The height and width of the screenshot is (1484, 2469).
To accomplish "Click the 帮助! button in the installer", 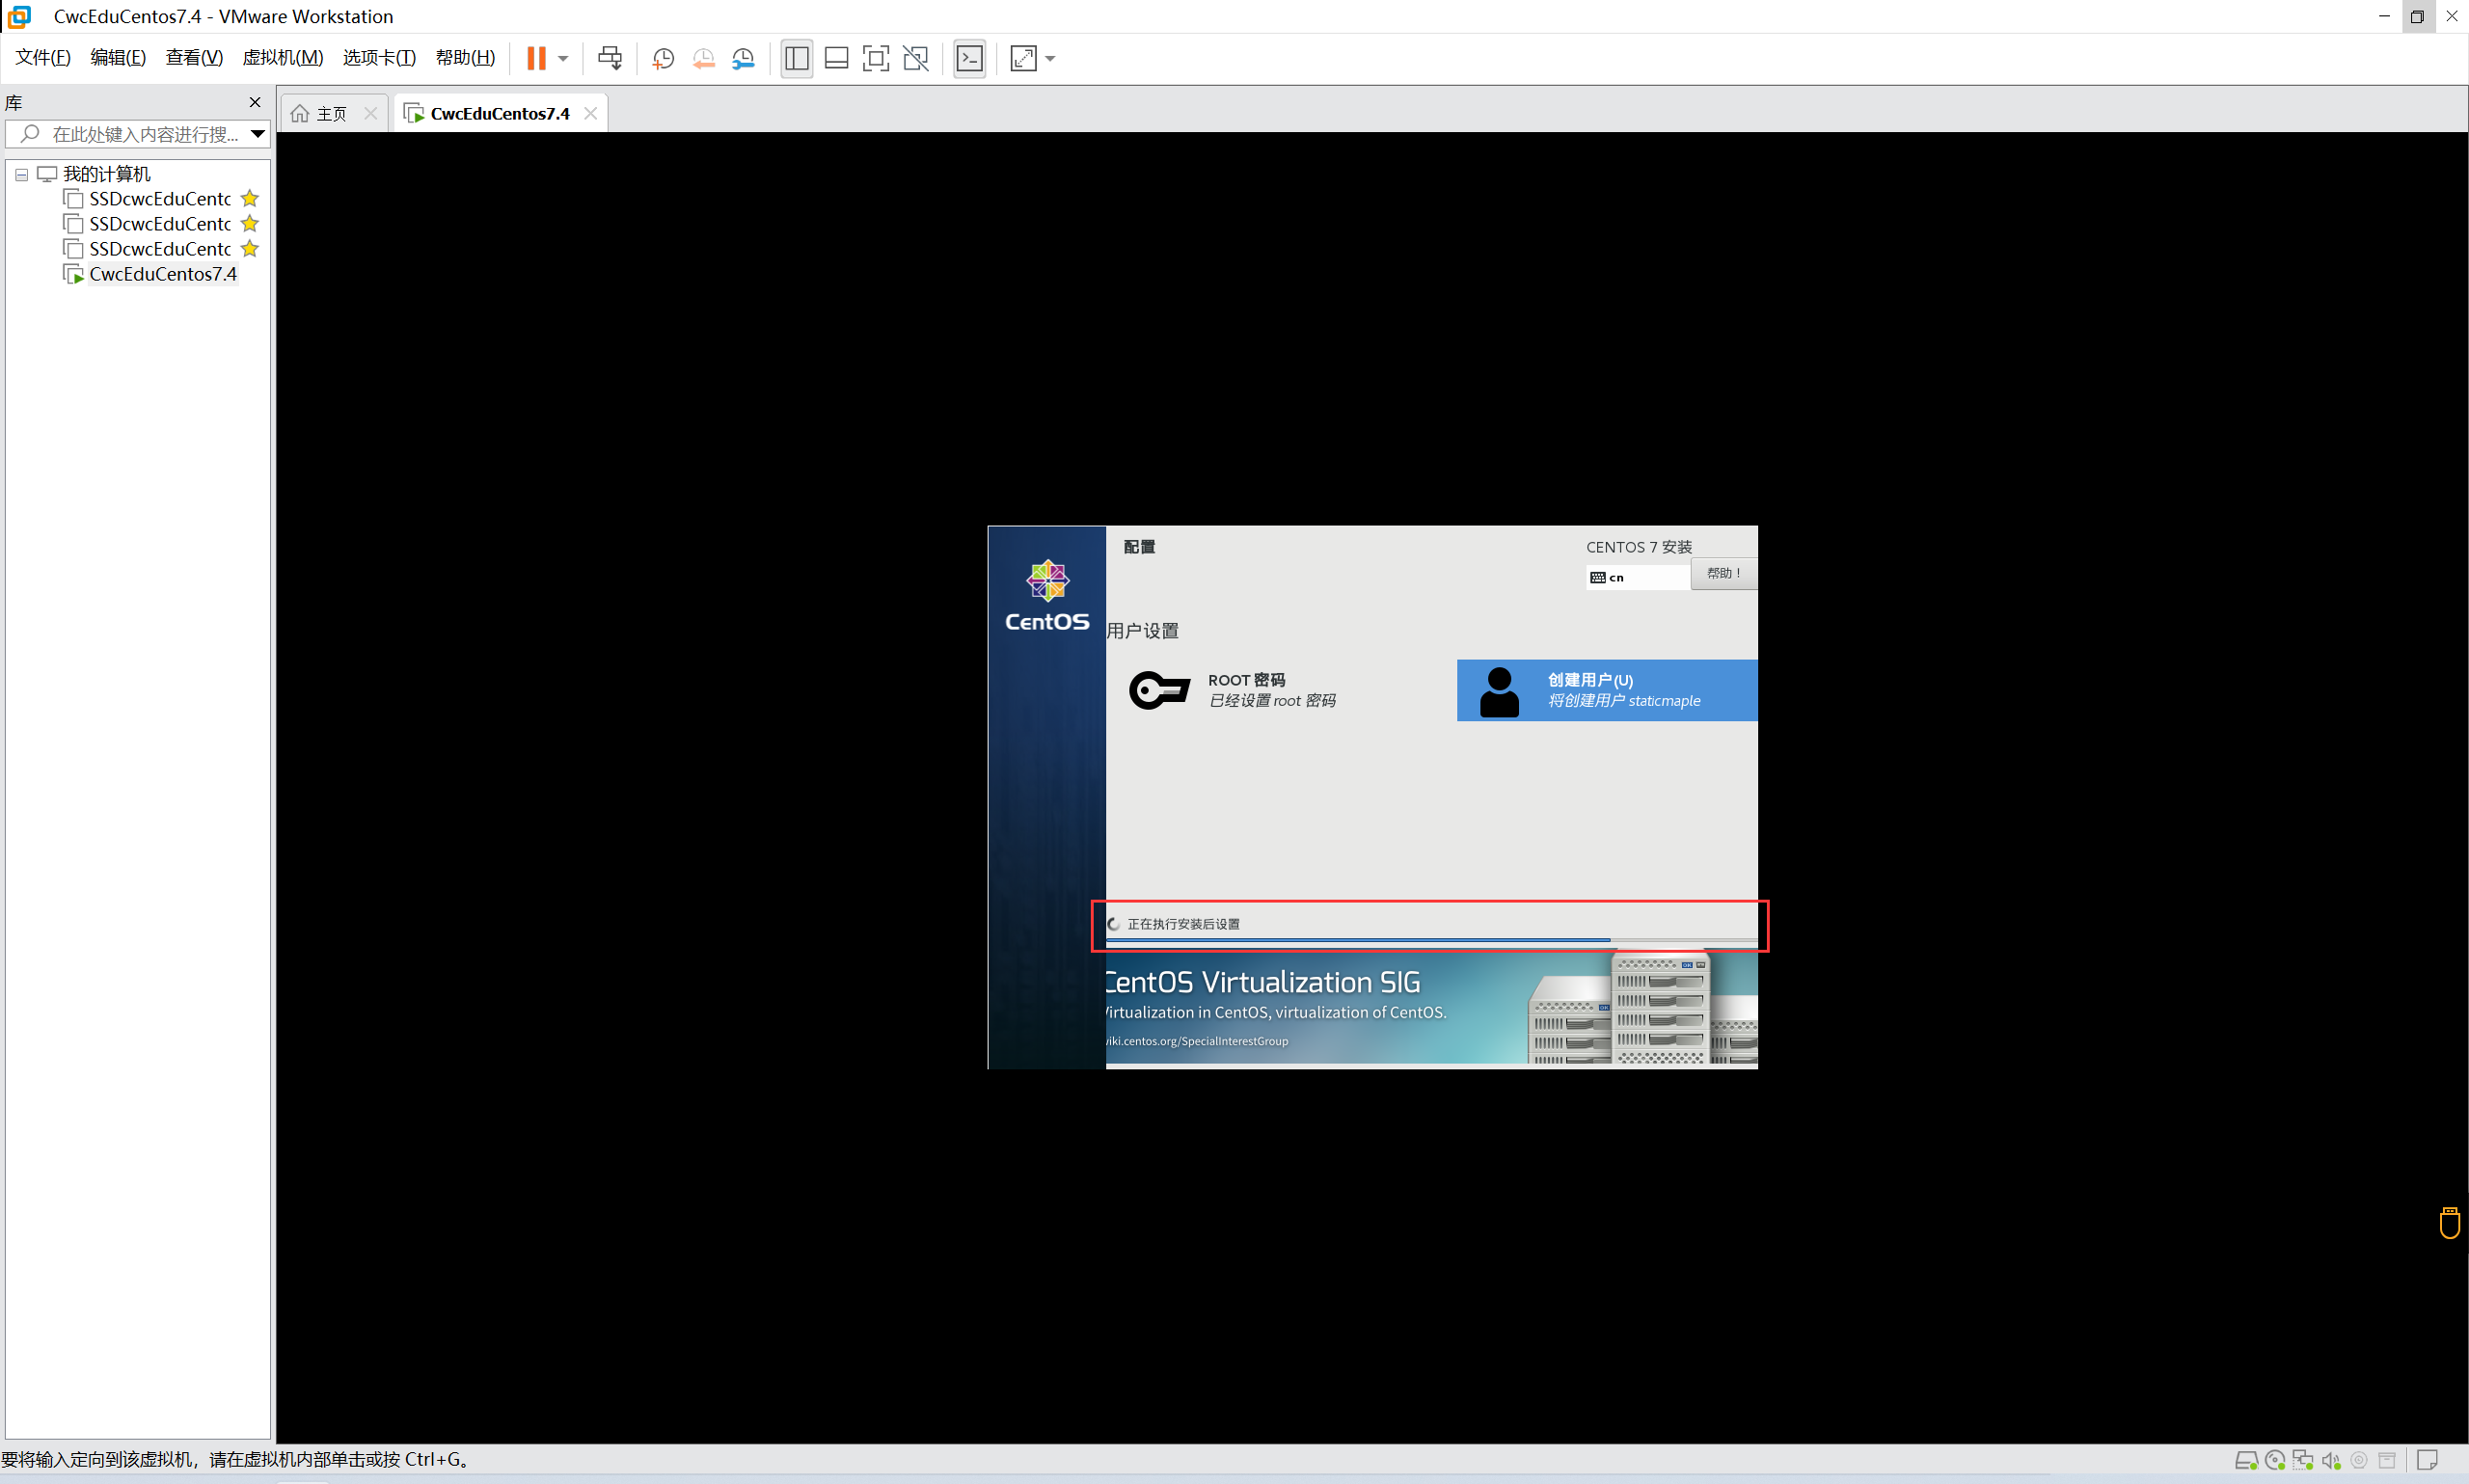I will click(x=1723, y=573).
